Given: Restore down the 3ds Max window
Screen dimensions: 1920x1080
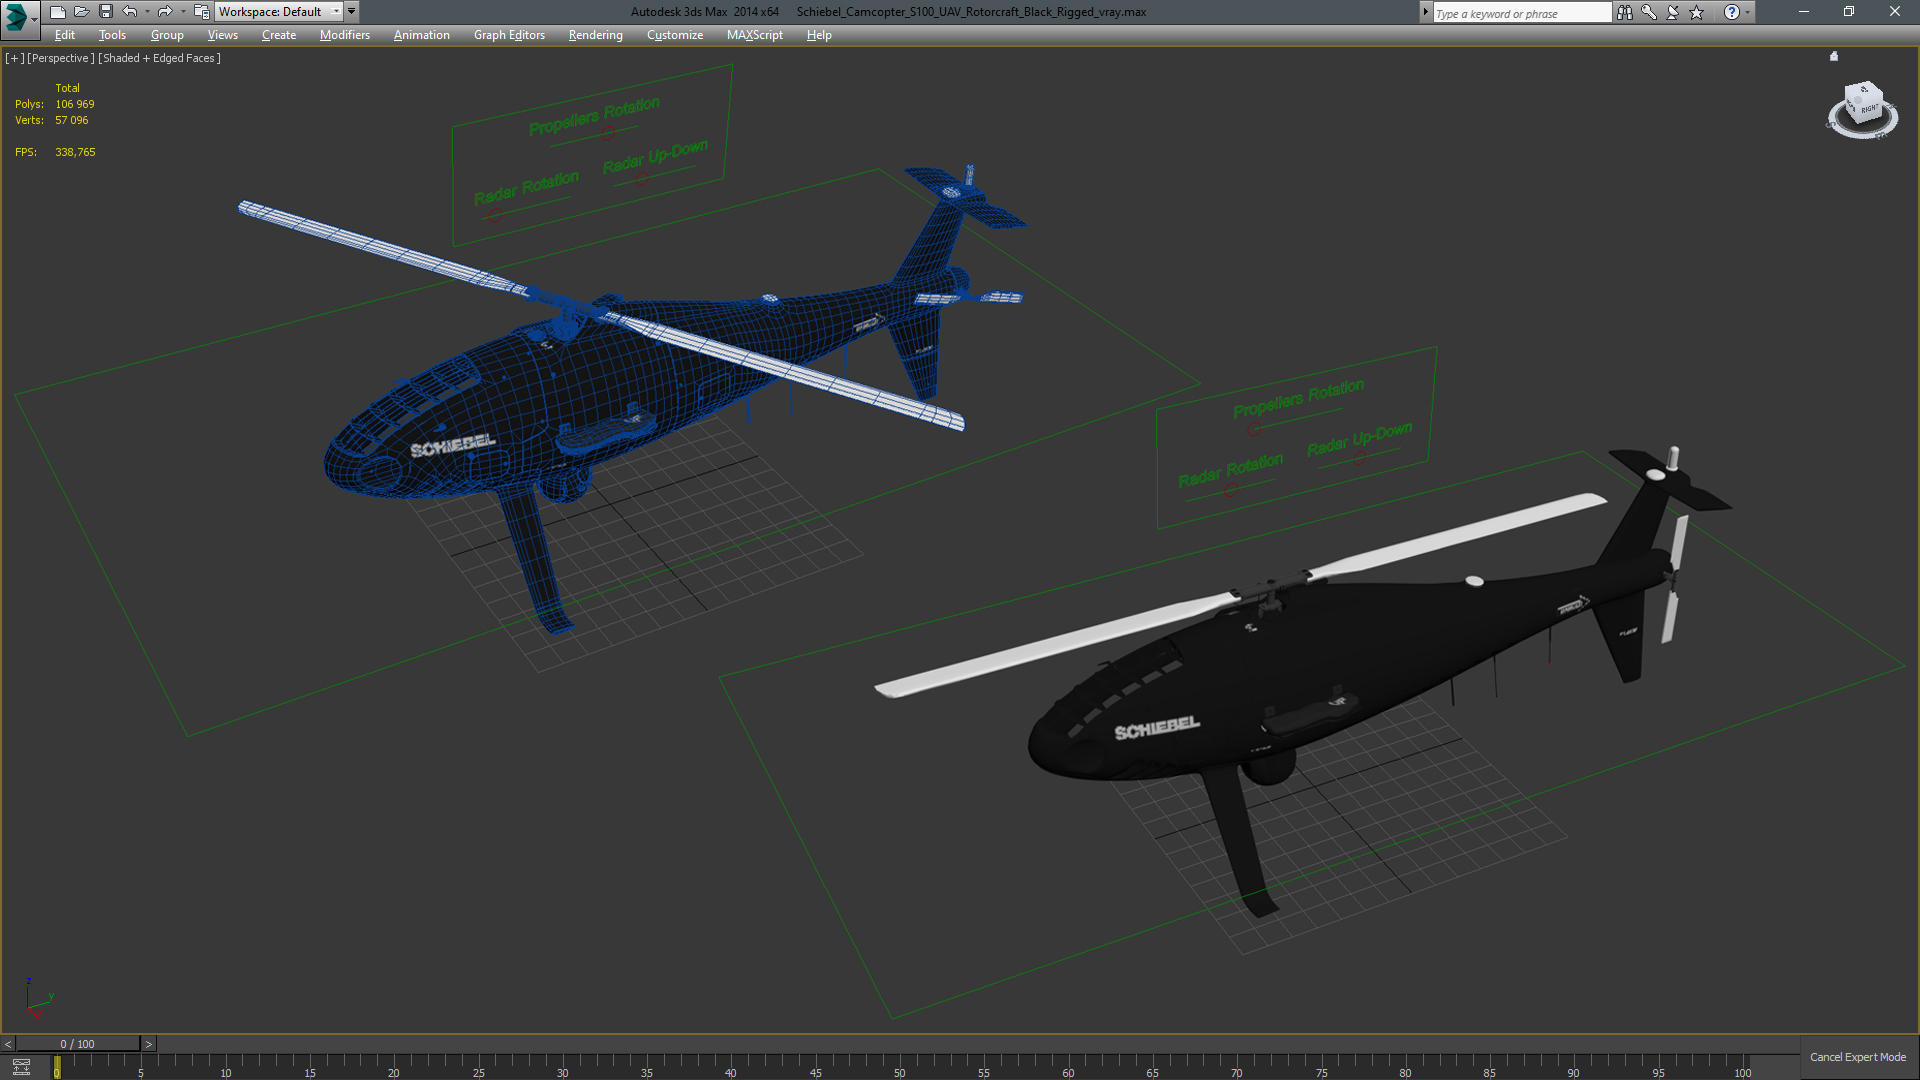Looking at the screenshot, I should (1849, 12).
